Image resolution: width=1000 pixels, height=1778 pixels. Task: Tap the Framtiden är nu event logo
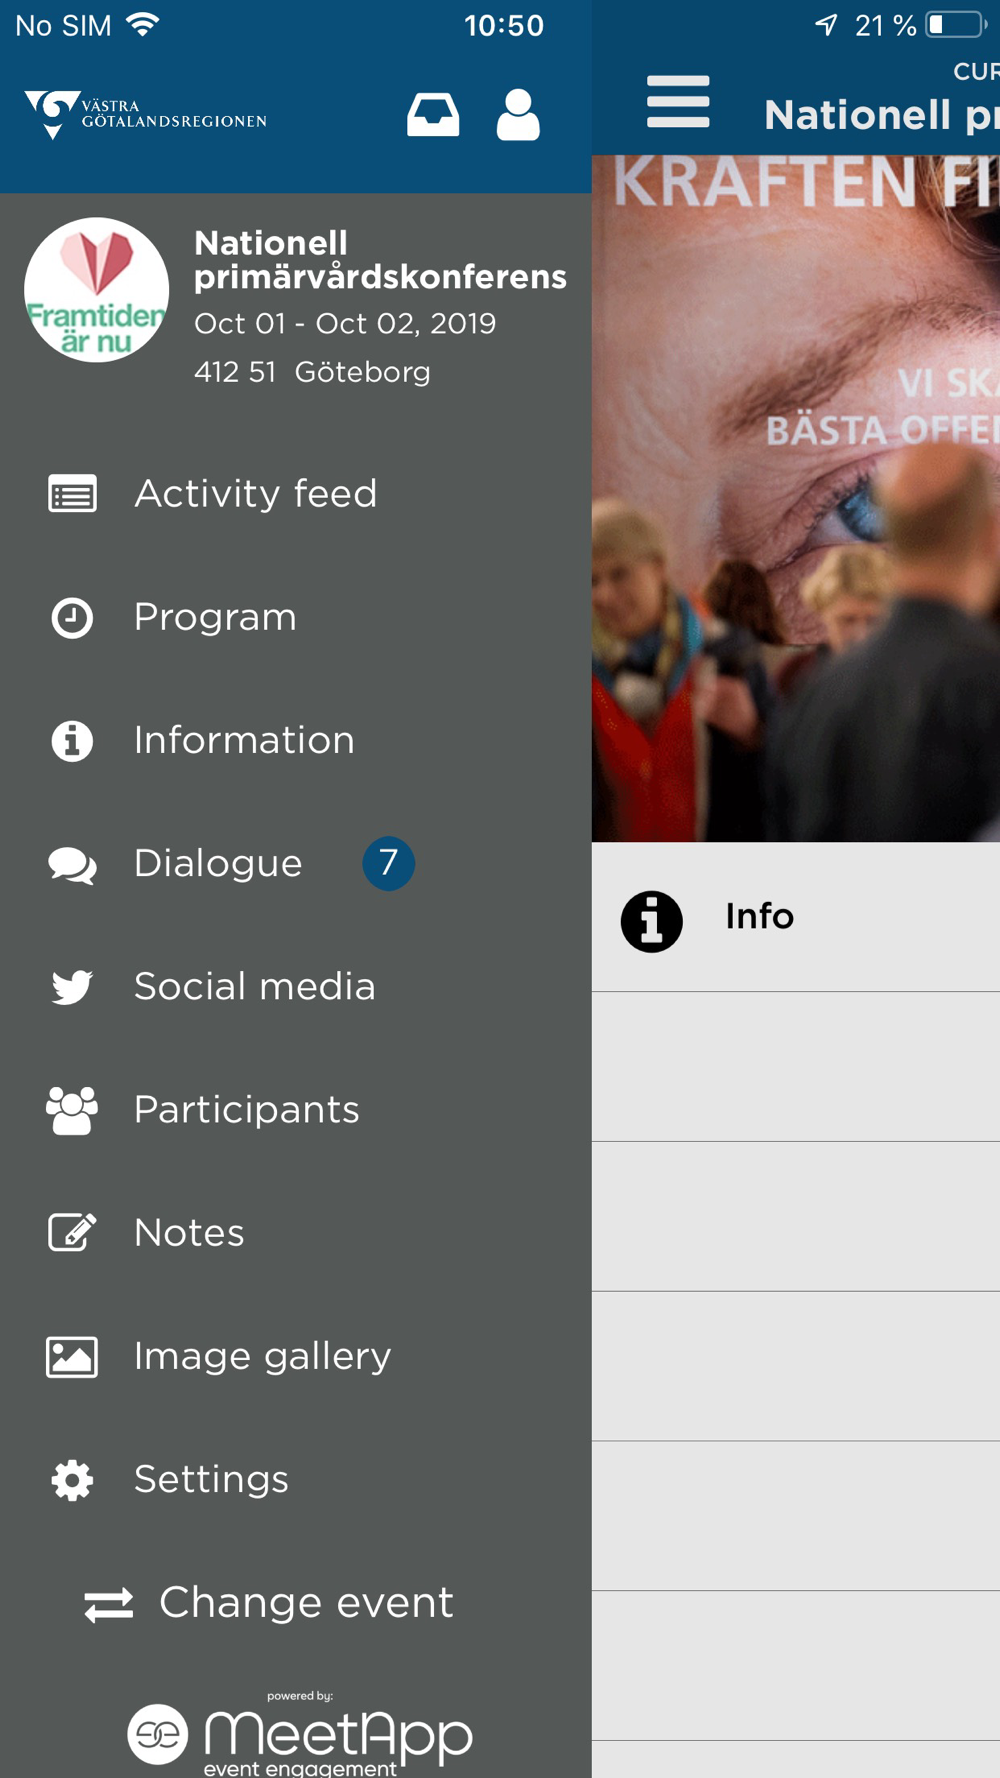96,290
